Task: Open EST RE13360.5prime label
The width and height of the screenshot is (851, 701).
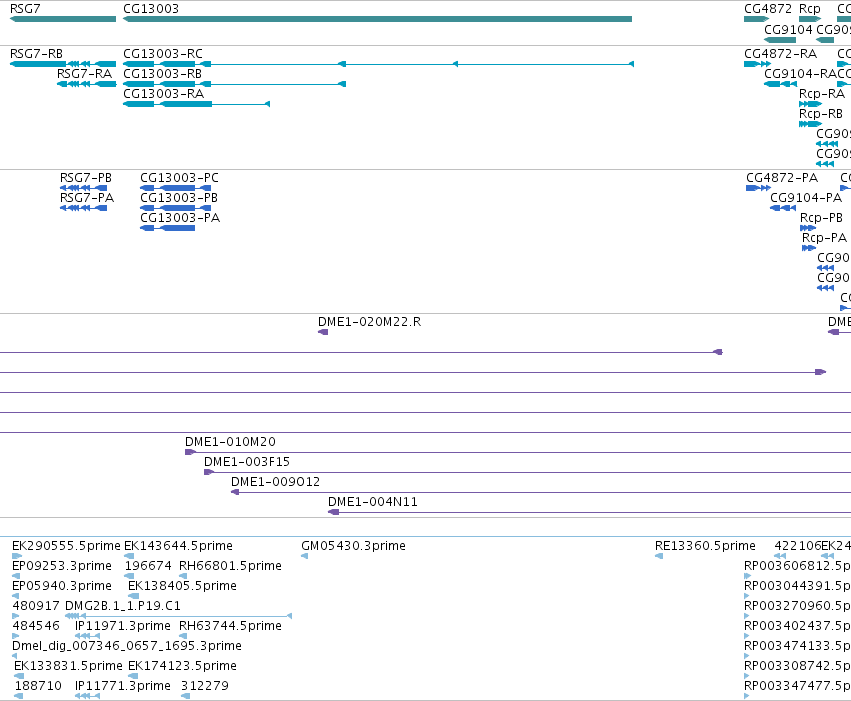Action: pyautogui.click(x=705, y=546)
